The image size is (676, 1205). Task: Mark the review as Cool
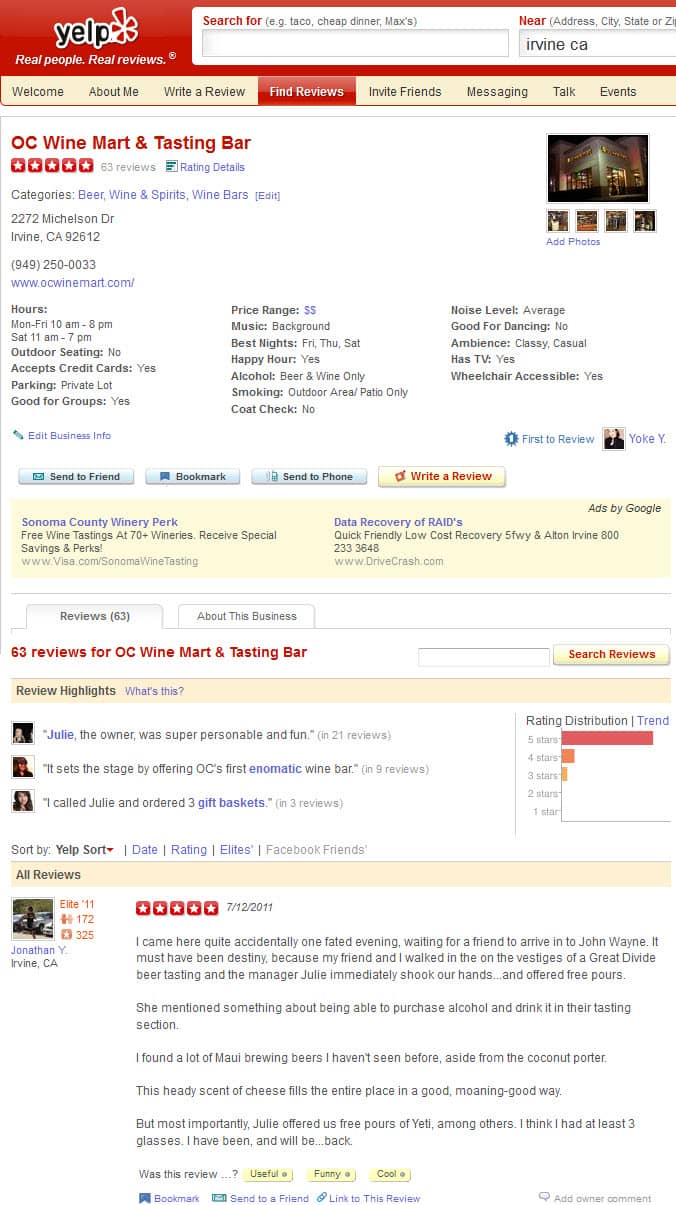tap(389, 1174)
